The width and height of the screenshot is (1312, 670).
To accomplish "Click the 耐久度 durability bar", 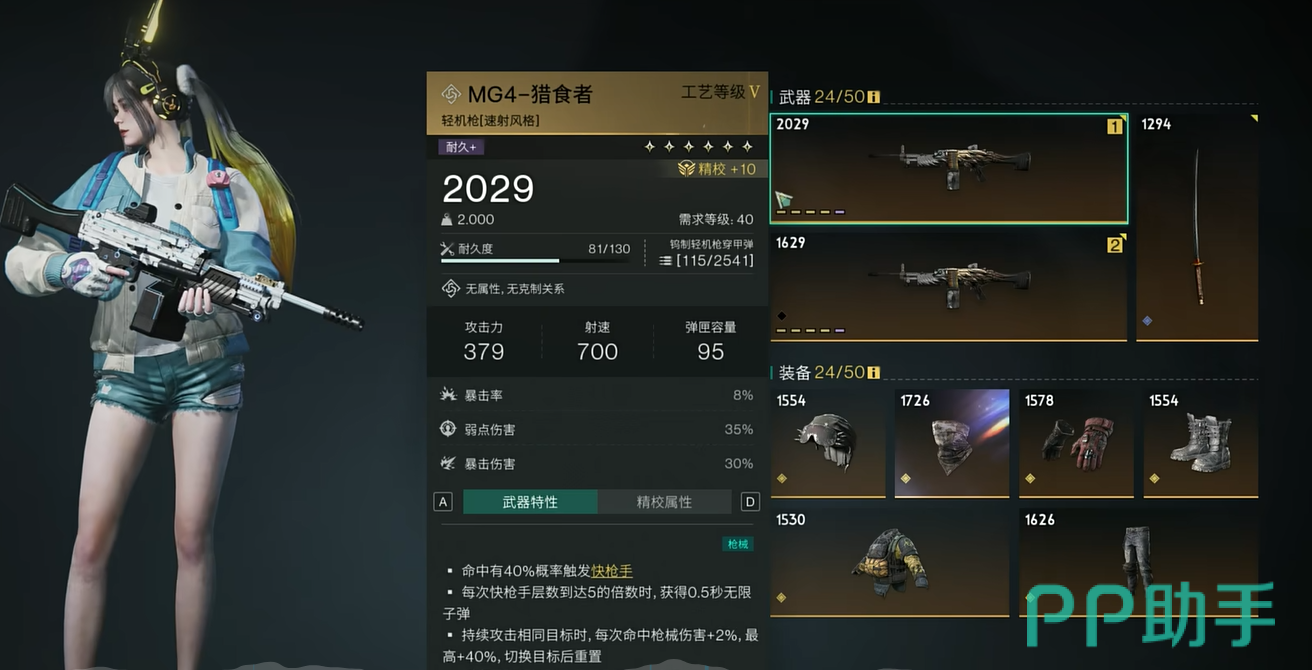I will click(x=536, y=254).
